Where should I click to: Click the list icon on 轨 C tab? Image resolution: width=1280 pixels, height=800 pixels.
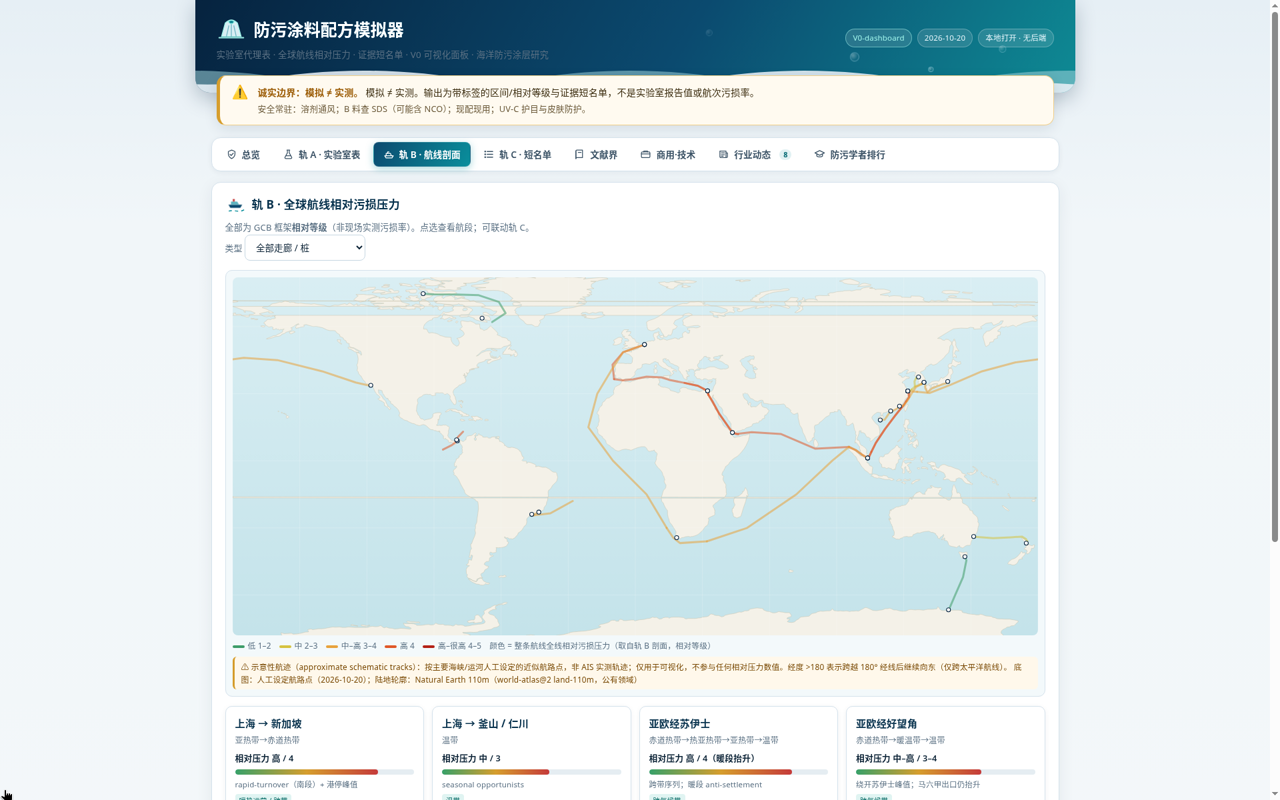coord(489,155)
